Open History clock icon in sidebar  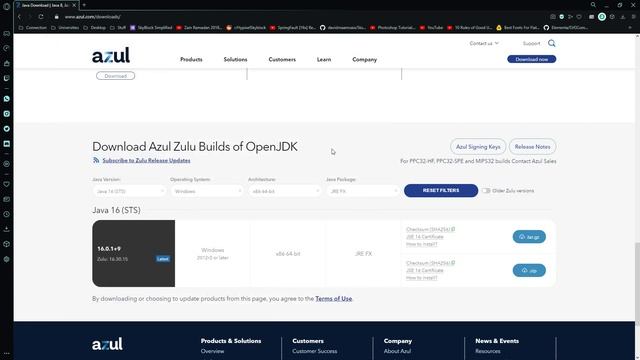tap(7, 214)
